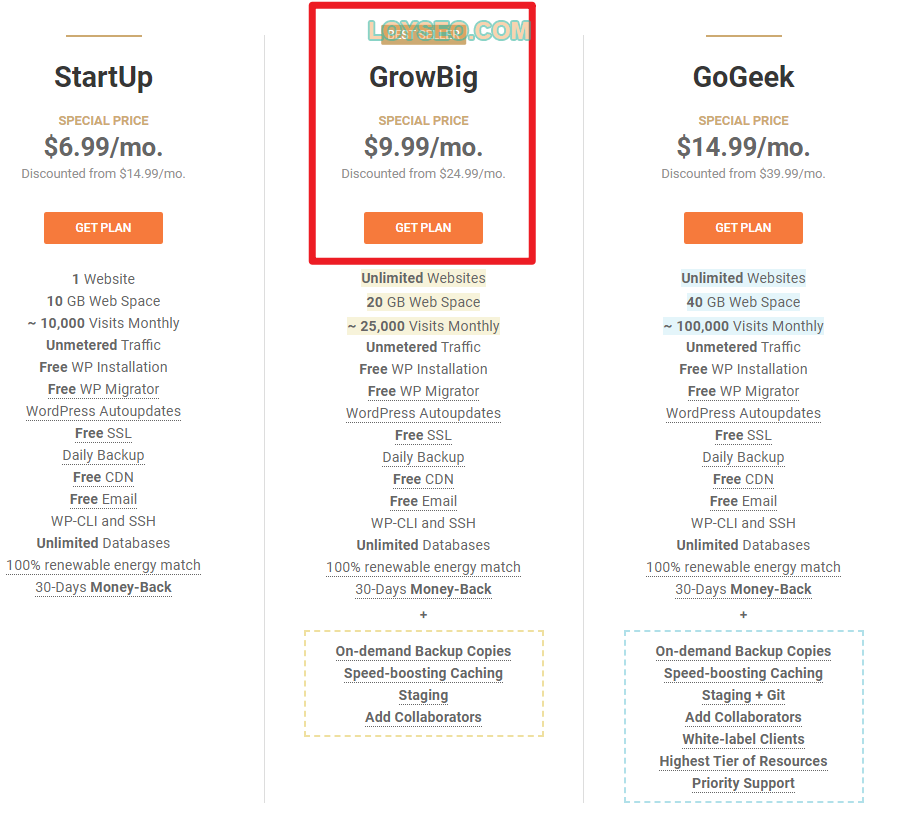Click GET PLAN under the GrowBig plan

pyautogui.click(x=423, y=228)
